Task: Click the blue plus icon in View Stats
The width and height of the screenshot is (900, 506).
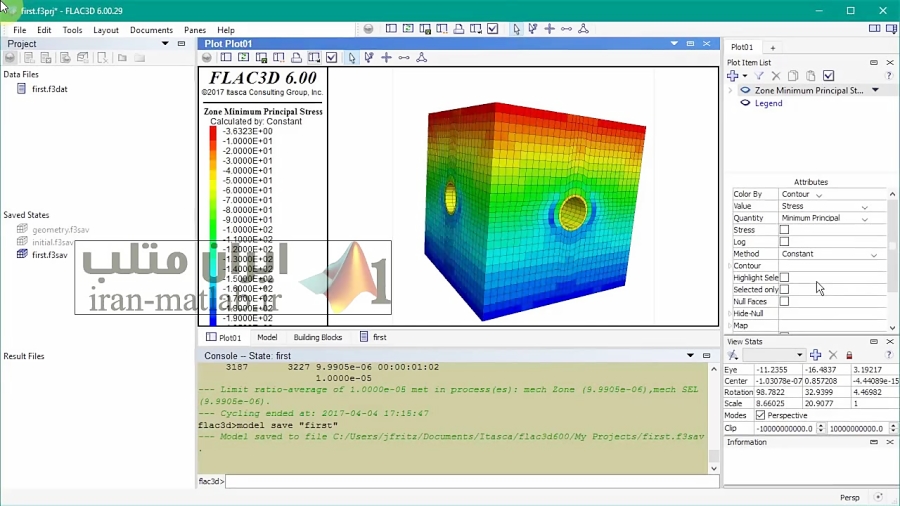Action: point(816,355)
